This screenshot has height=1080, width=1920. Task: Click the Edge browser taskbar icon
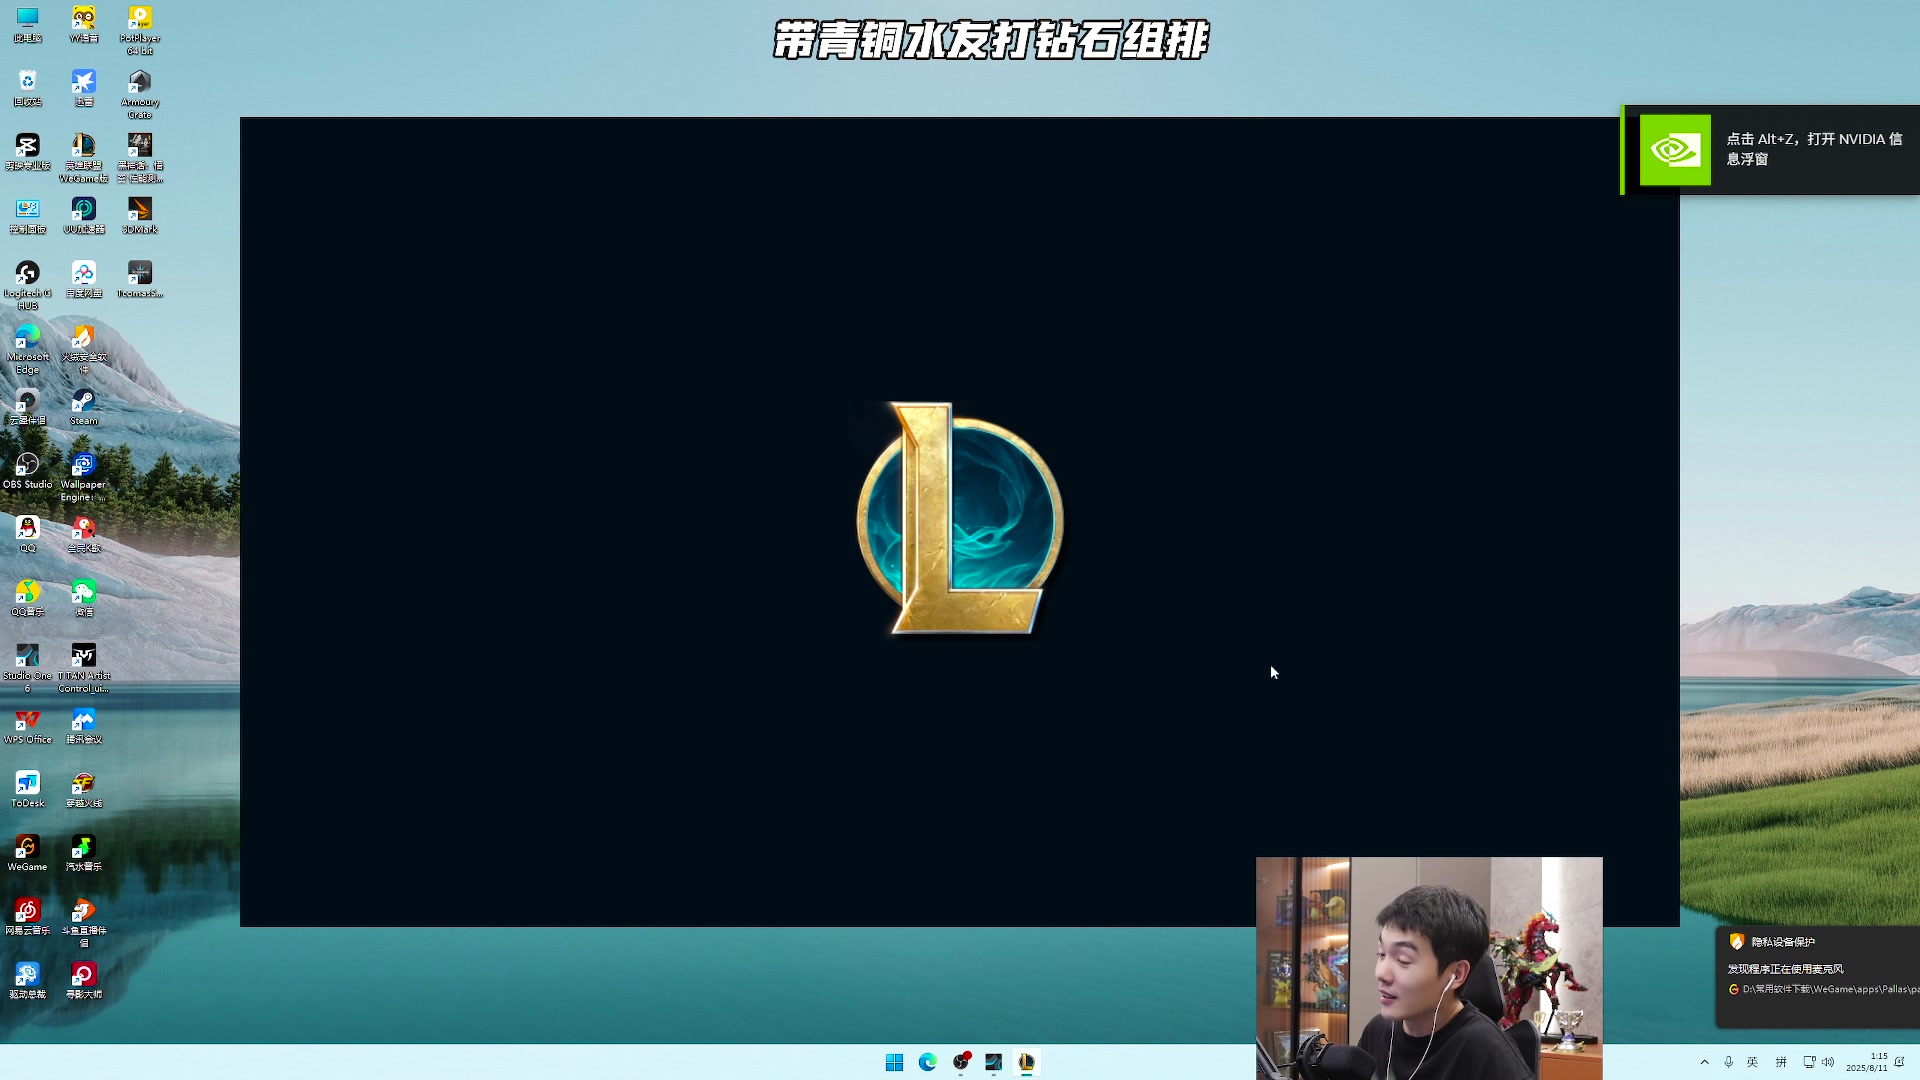coord(927,1062)
